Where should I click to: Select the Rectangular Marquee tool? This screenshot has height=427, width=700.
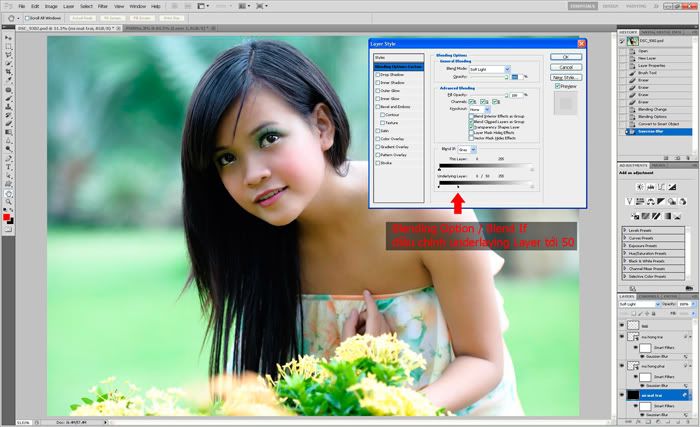(x=8, y=46)
